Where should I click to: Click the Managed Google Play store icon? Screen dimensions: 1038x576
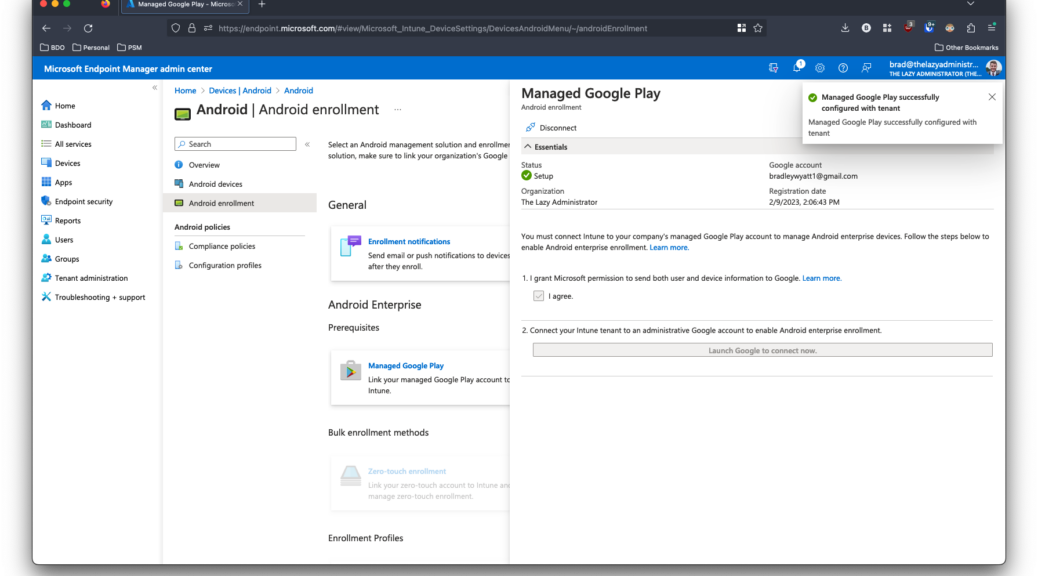click(x=350, y=371)
